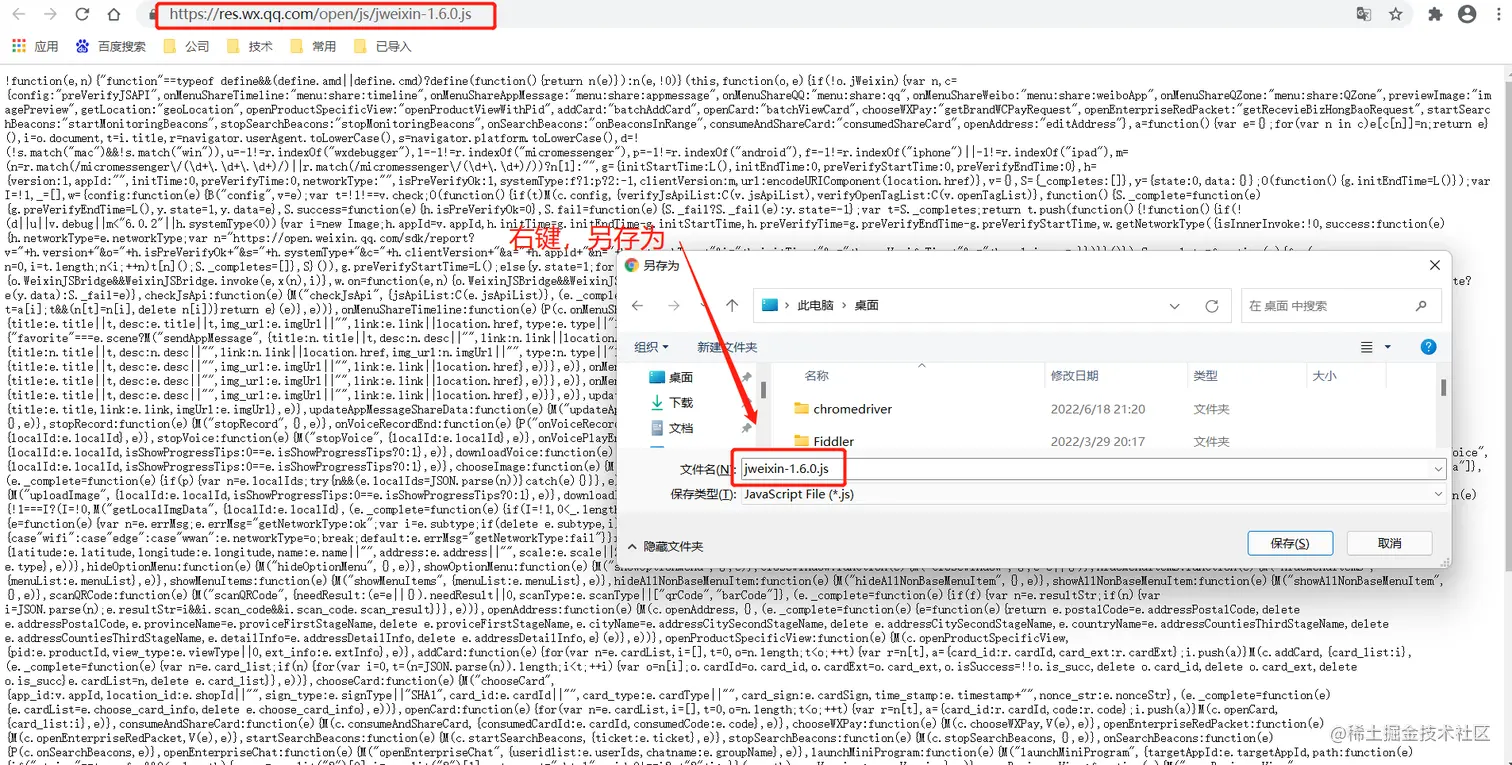The image size is (1512, 765).
Task: Click the 2022/6/18 21:20 date cell
Action: (1098, 409)
